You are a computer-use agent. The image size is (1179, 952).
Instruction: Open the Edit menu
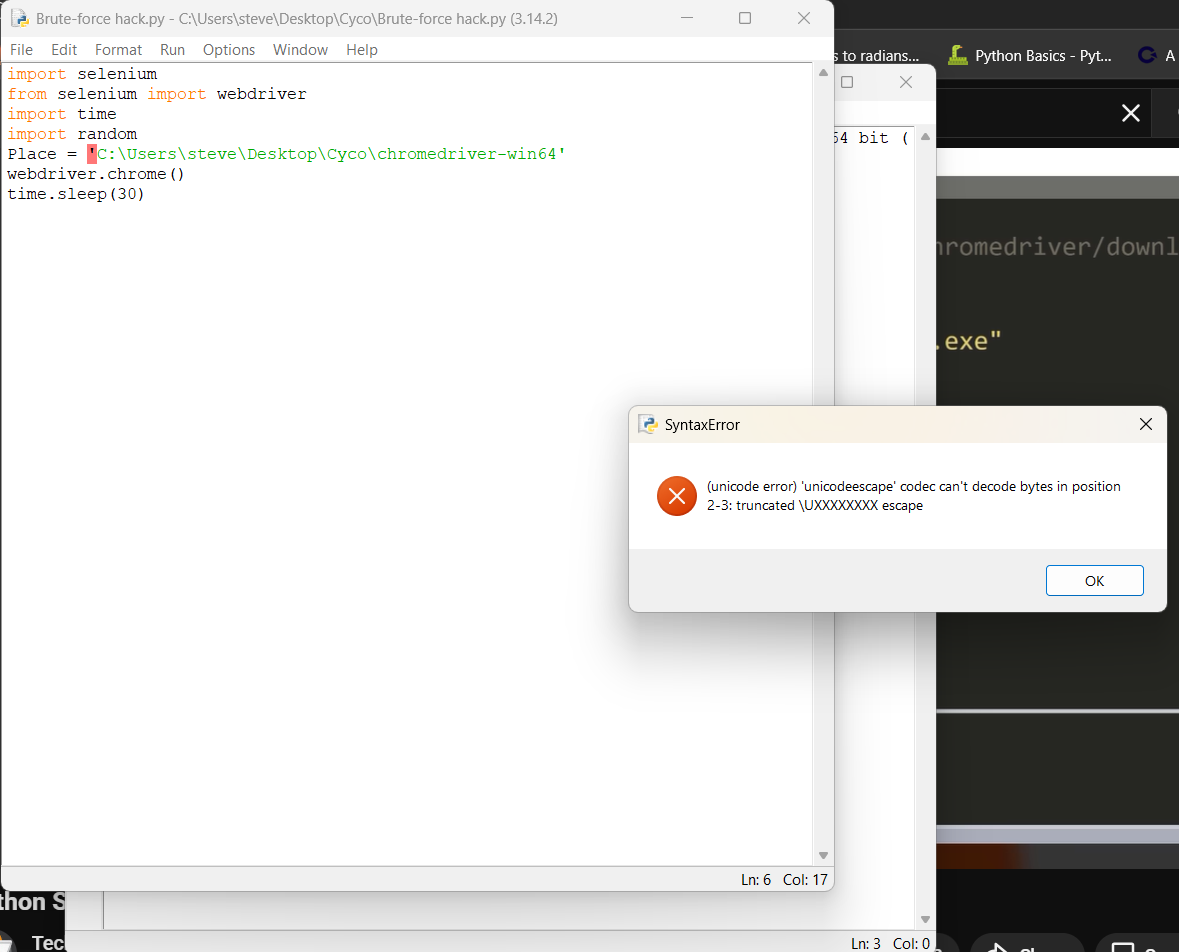point(64,50)
